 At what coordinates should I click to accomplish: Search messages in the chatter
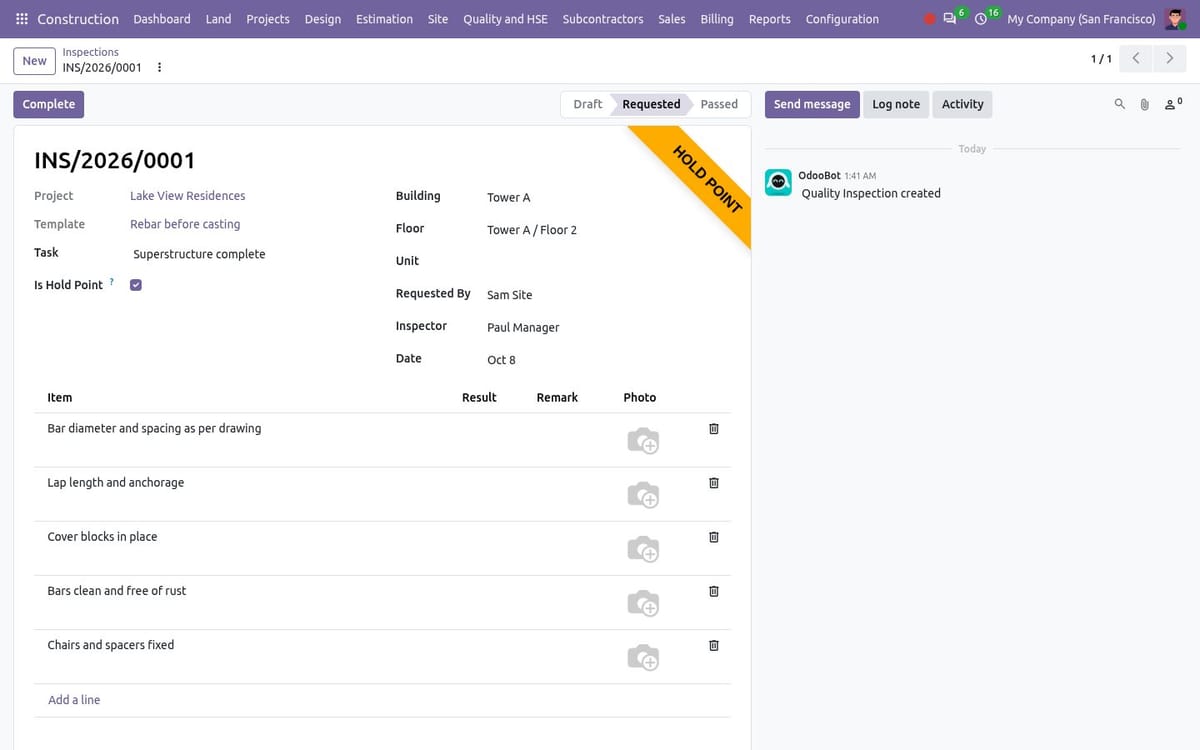pyautogui.click(x=1119, y=104)
